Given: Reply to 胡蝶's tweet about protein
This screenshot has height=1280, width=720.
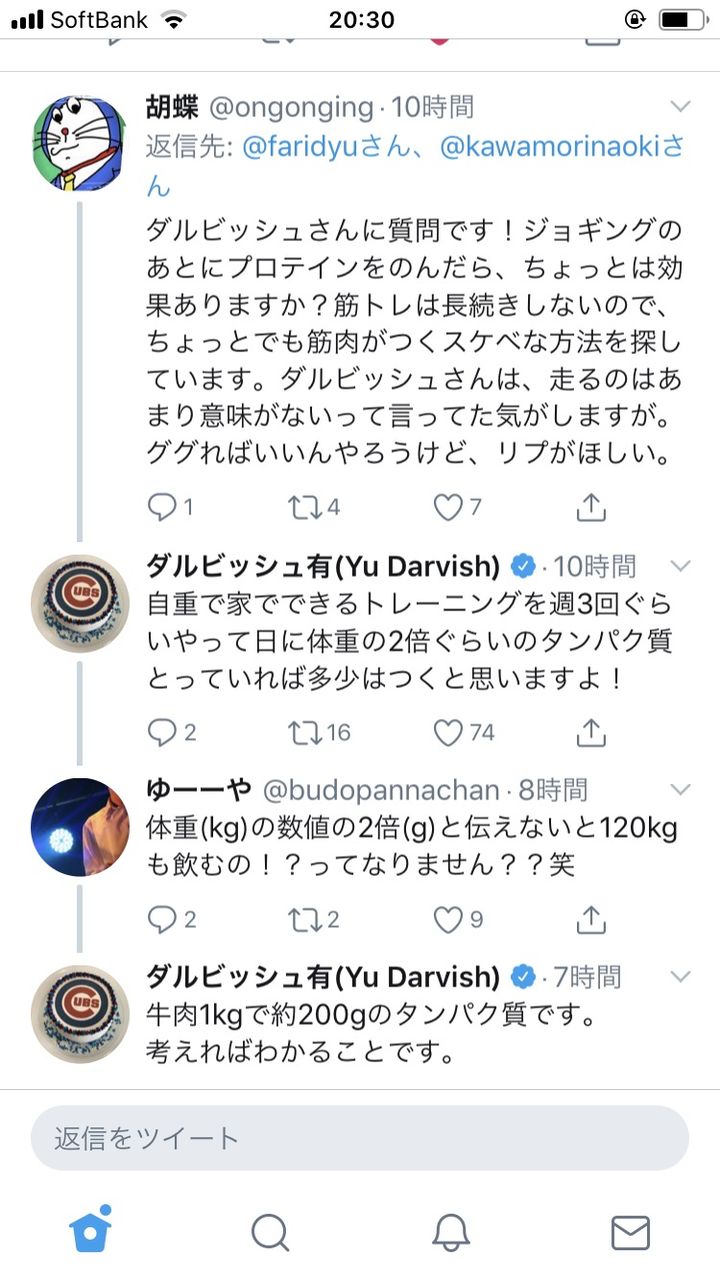Looking at the screenshot, I should pyautogui.click(x=162, y=508).
